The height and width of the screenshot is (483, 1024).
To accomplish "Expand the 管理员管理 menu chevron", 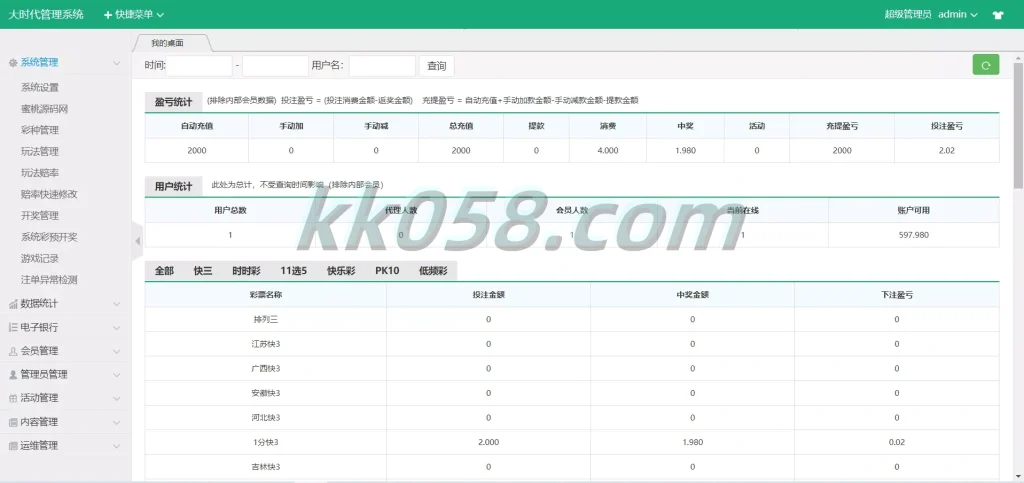I will pos(116,375).
